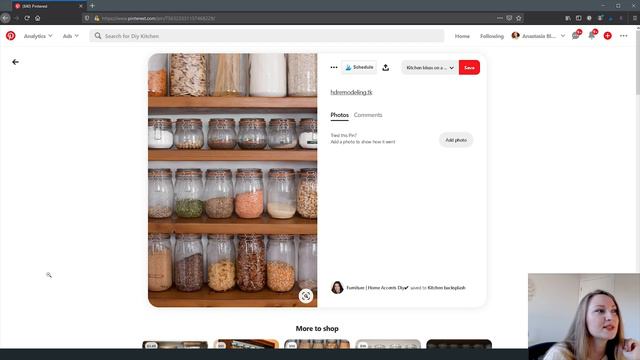Viewport: 640px width, 360px height.
Task: Open the Anastasia profile link
Action: pyautogui.click(x=534, y=36)
